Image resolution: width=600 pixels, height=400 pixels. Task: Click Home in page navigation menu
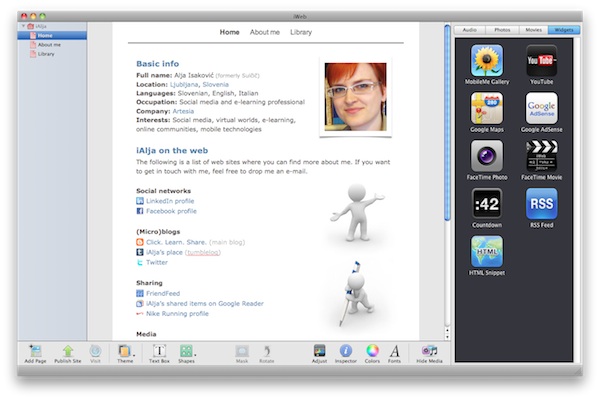[x=229, y=32]
